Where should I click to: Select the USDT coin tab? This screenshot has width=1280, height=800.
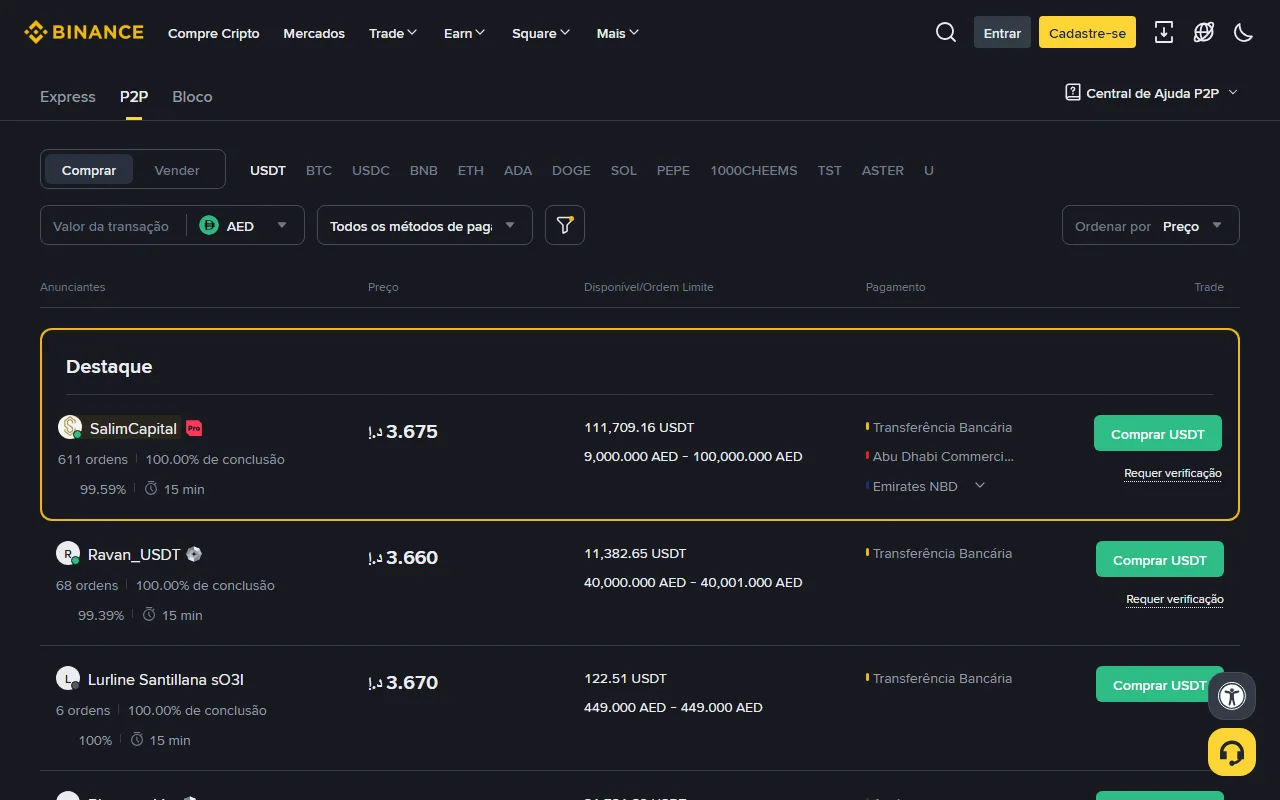click(x=268, y=170)
